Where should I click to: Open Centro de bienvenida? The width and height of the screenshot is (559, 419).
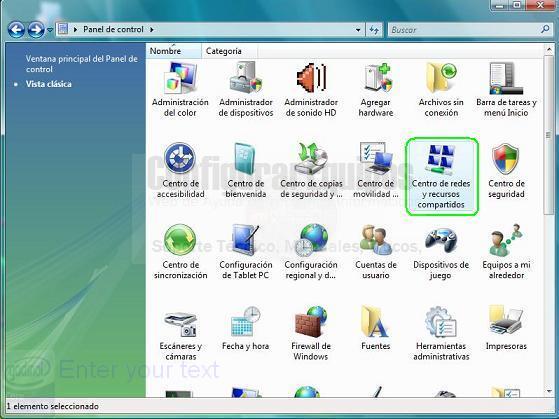[246, 170]
